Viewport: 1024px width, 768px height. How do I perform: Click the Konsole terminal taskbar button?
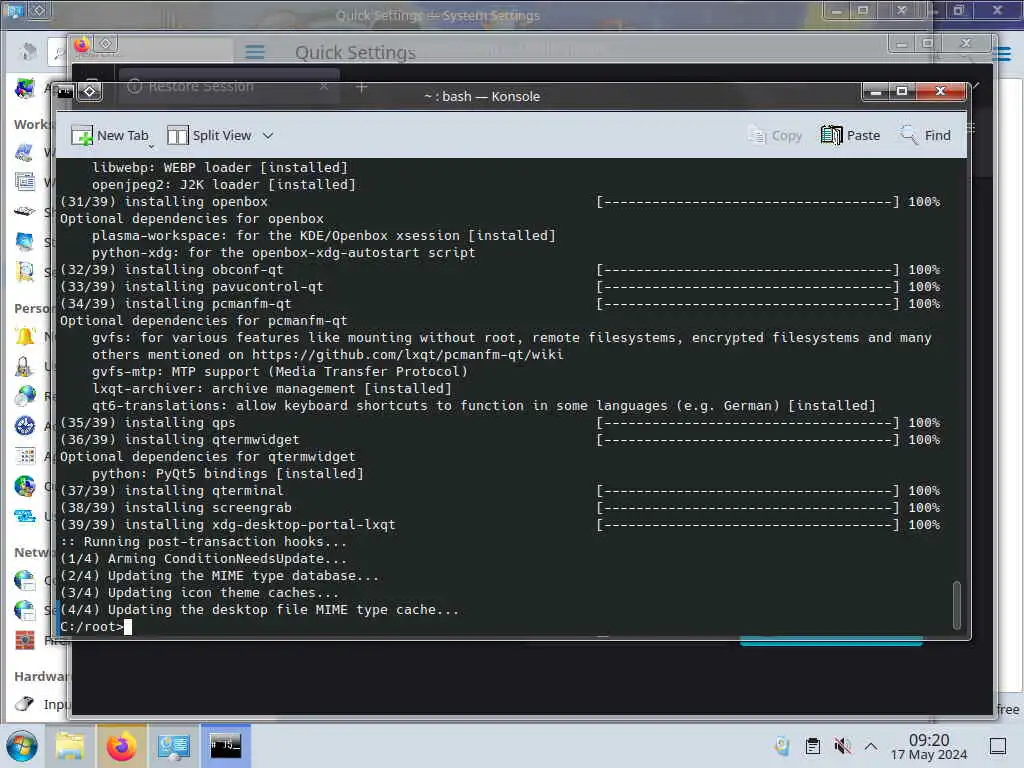[x=225, y=746]
